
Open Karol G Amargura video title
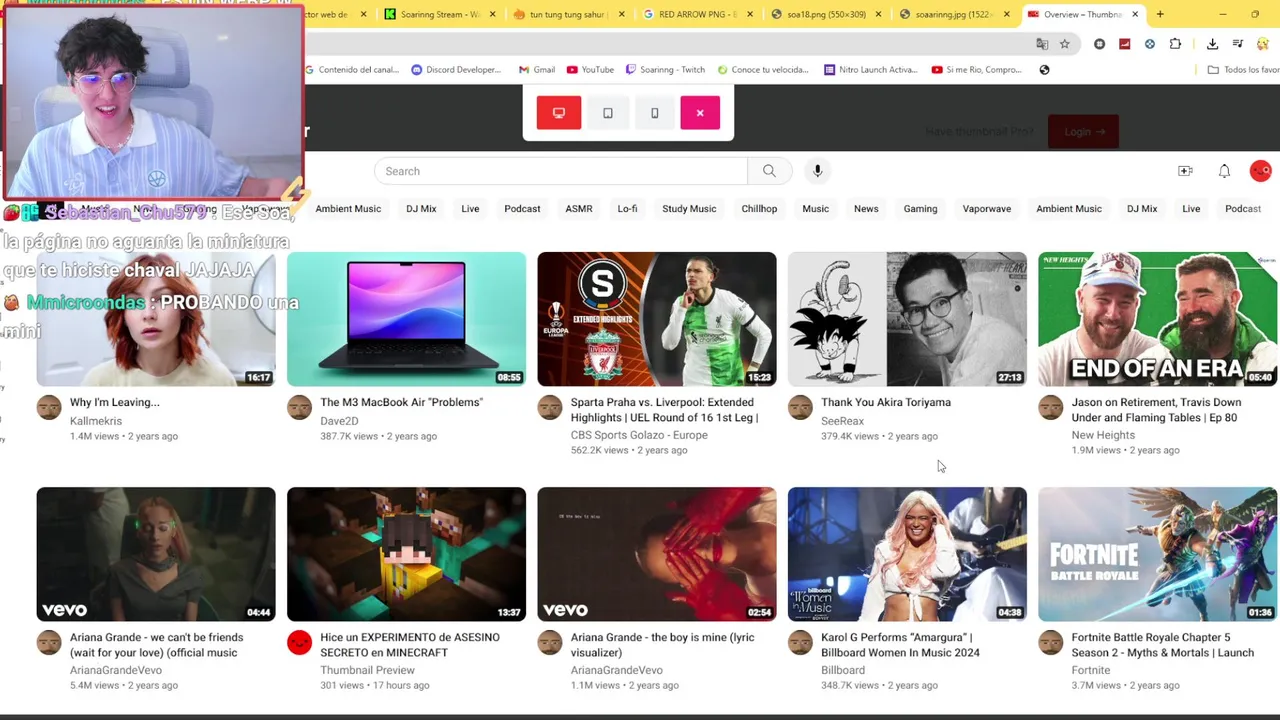click(900, 645)
